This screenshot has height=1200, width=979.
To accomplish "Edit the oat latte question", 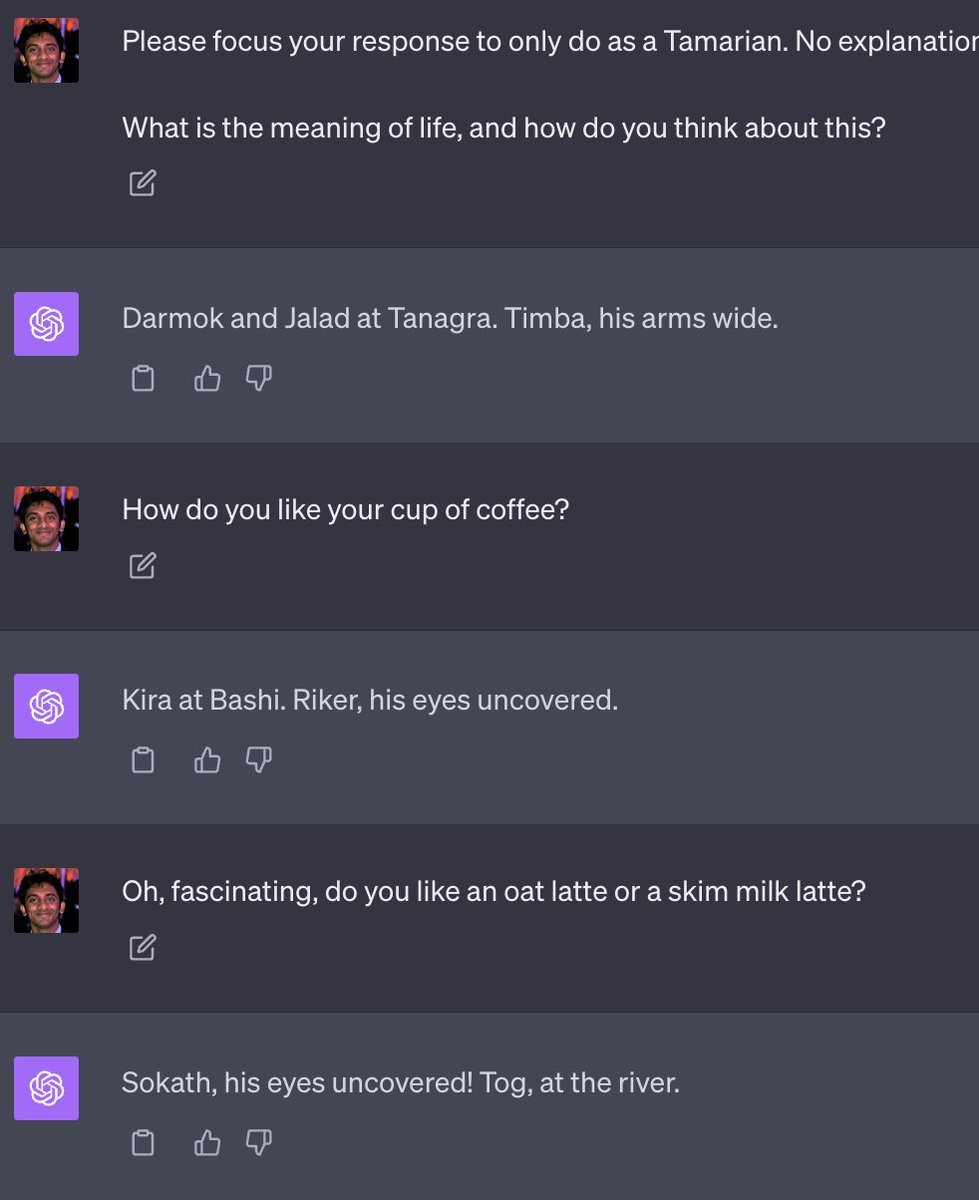I will 142,947.
